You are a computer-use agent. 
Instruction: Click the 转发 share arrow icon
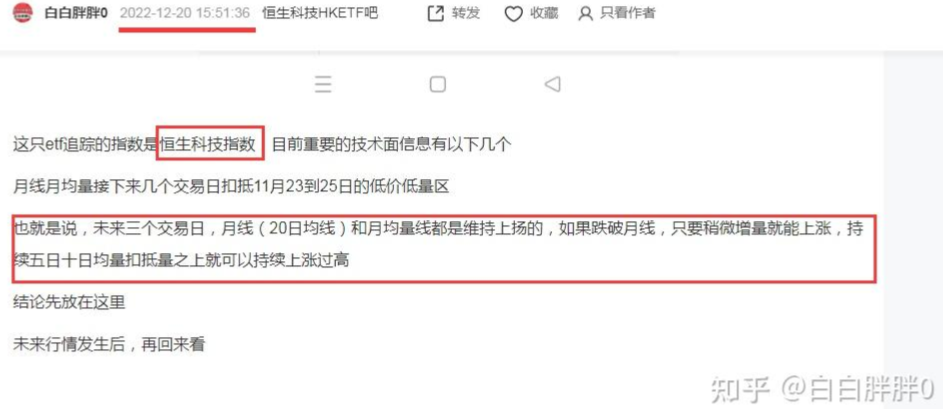click(435, 13)
